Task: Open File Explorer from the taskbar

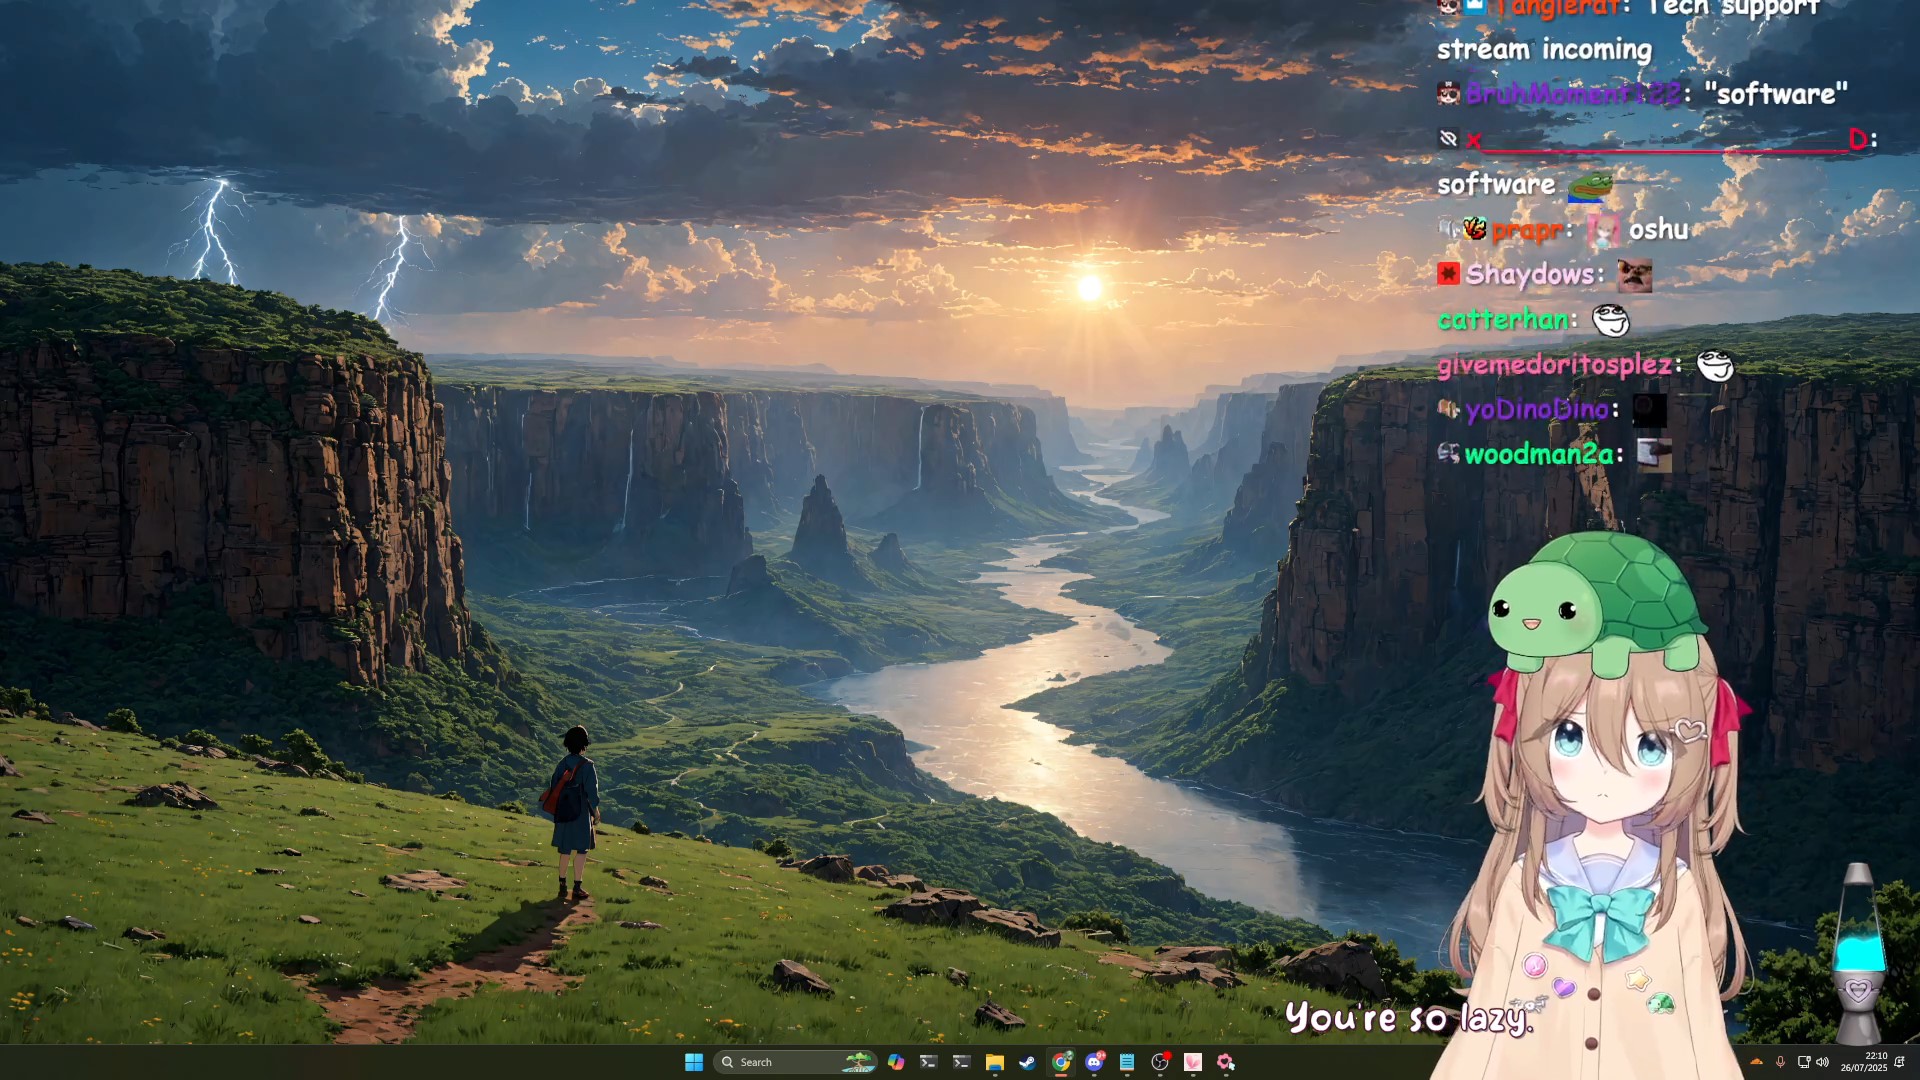Action: coord(994,1062)
